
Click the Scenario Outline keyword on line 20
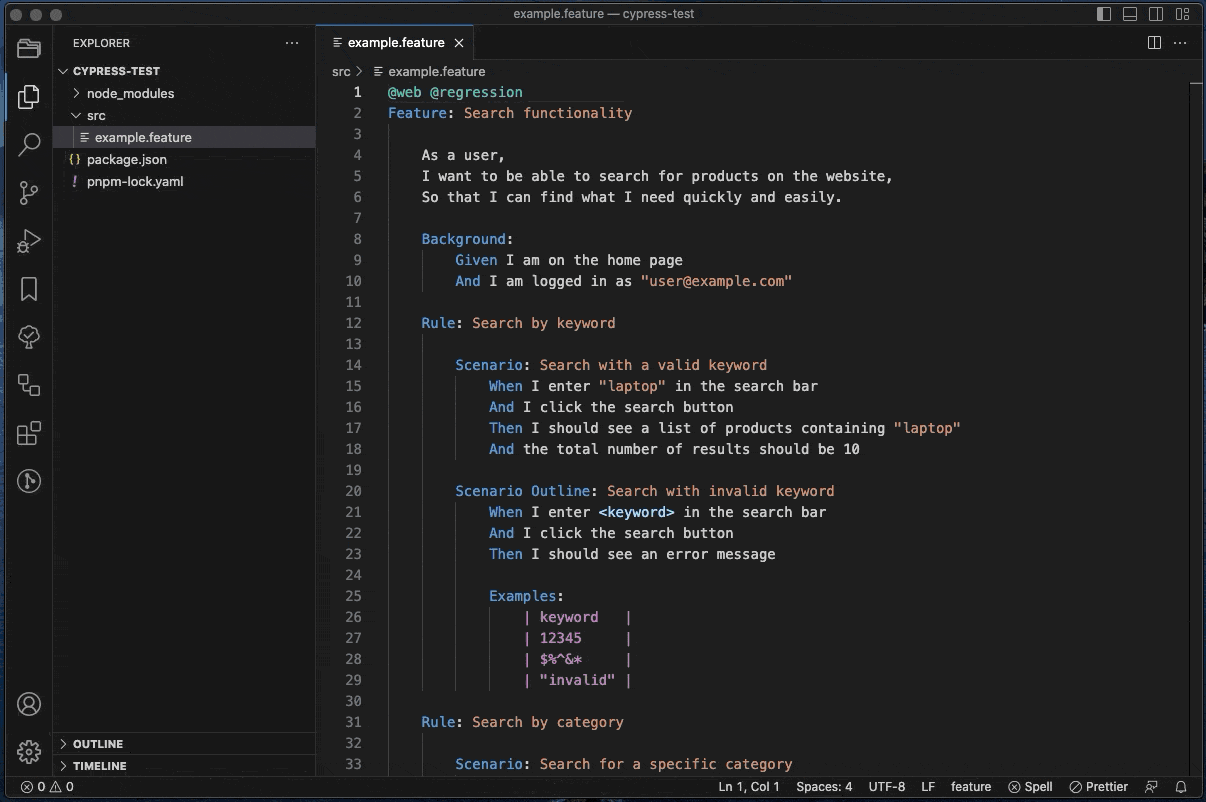click(x=522, y=491)
